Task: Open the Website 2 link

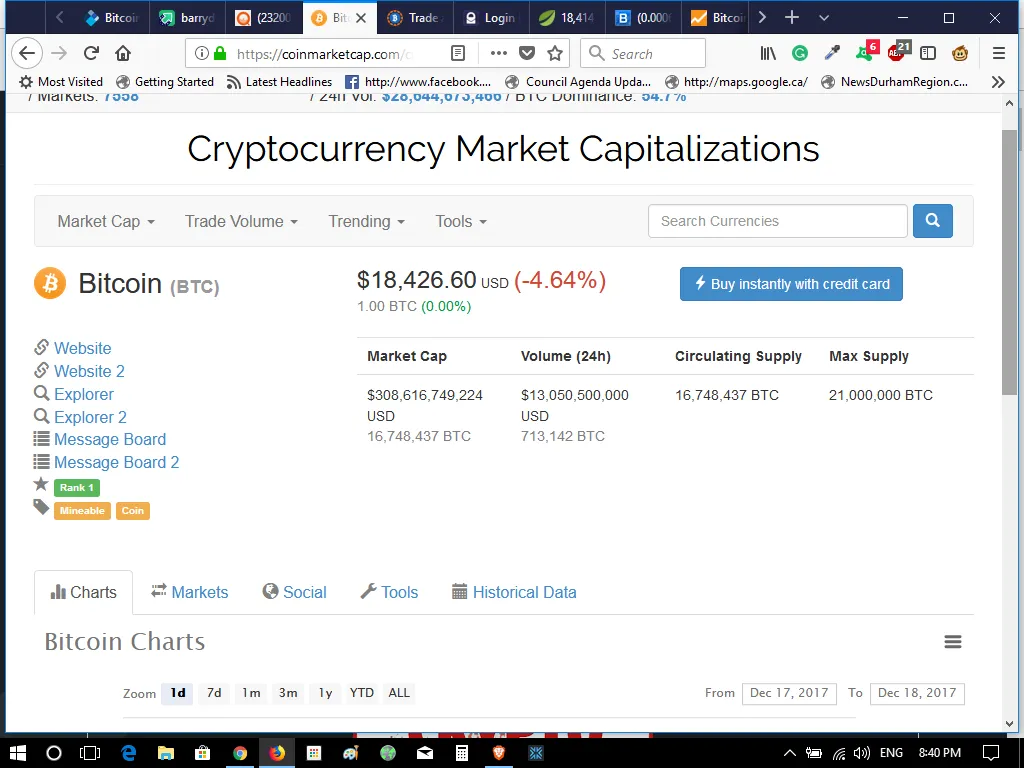Action: point(89,371)
